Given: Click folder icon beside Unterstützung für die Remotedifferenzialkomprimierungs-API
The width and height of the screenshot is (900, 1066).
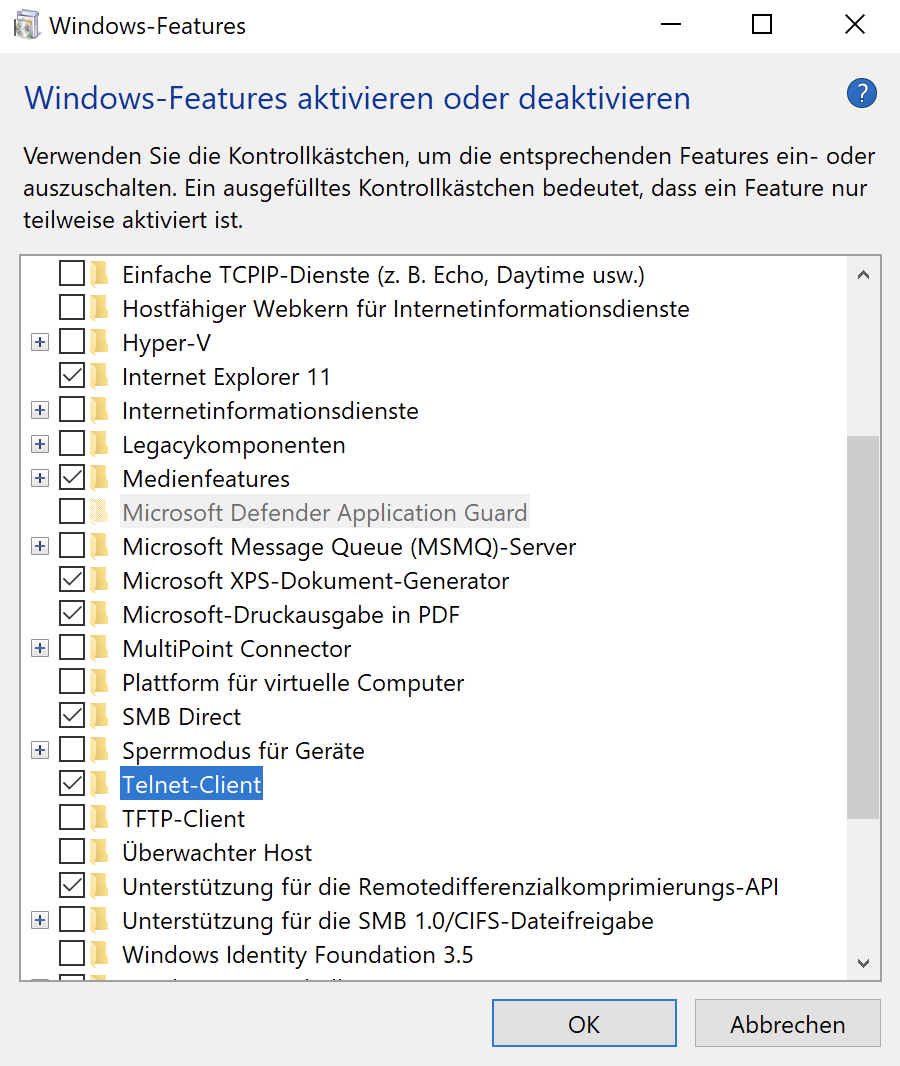Looking at the screenshot, I should (100, 886).
